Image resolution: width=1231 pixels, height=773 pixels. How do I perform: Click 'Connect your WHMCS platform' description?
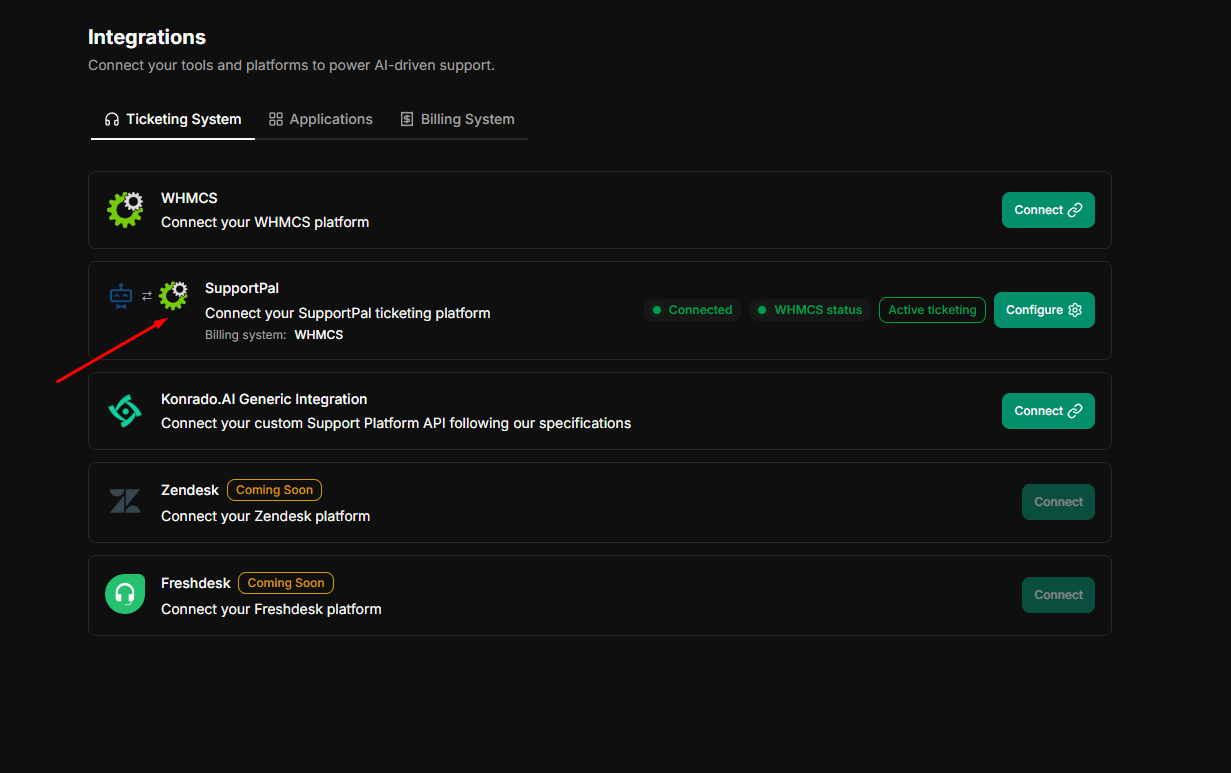point(265,222)
